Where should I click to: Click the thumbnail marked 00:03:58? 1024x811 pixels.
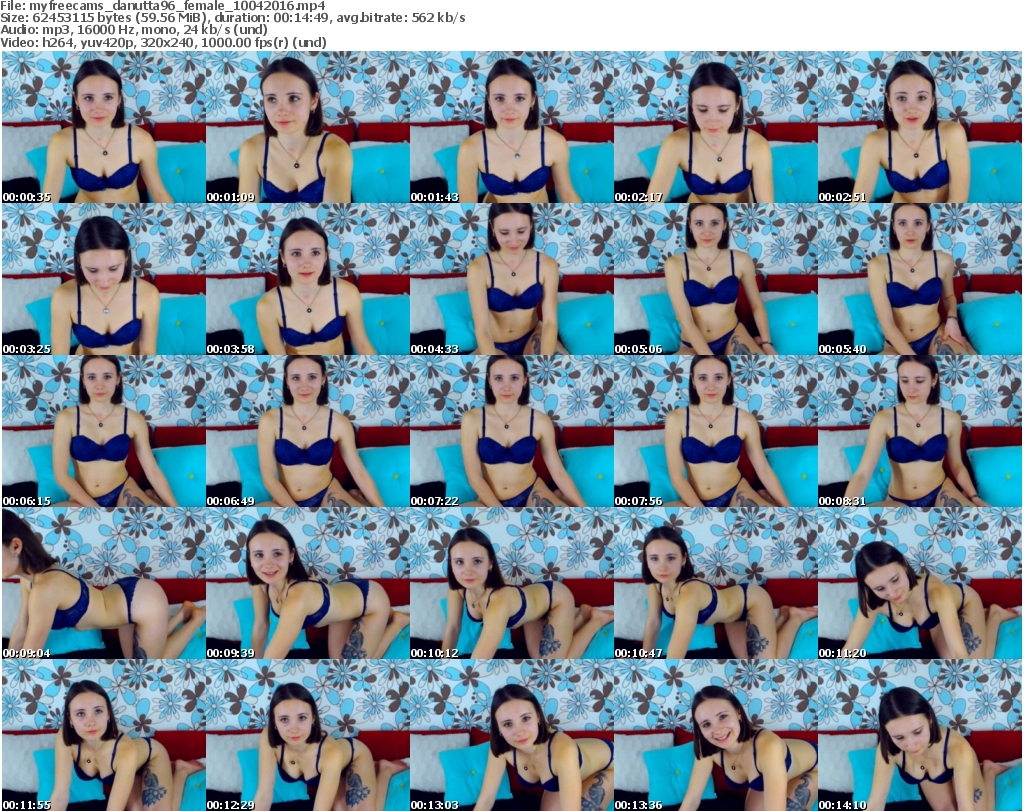pos(307,280)
